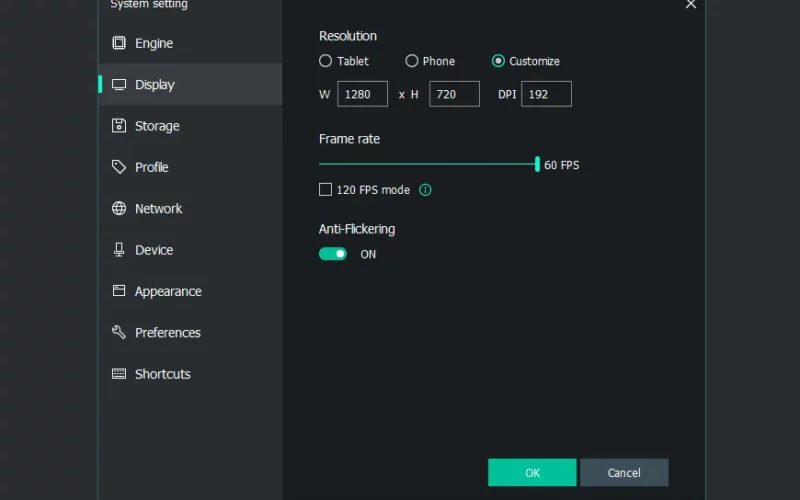Image resolution: width=800 pixels, height=500 pixels.
Task: Click the Preferences wrench icon
Action: click(x=119, y=332)
